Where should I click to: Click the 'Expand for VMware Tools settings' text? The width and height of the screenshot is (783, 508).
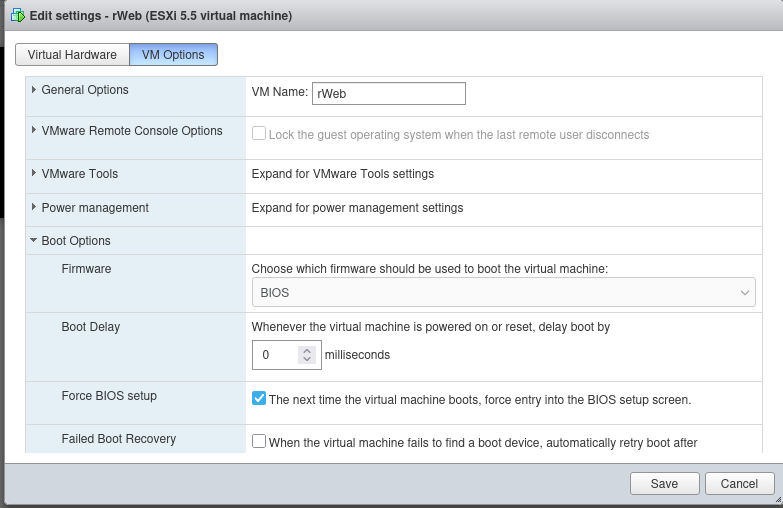343,174
